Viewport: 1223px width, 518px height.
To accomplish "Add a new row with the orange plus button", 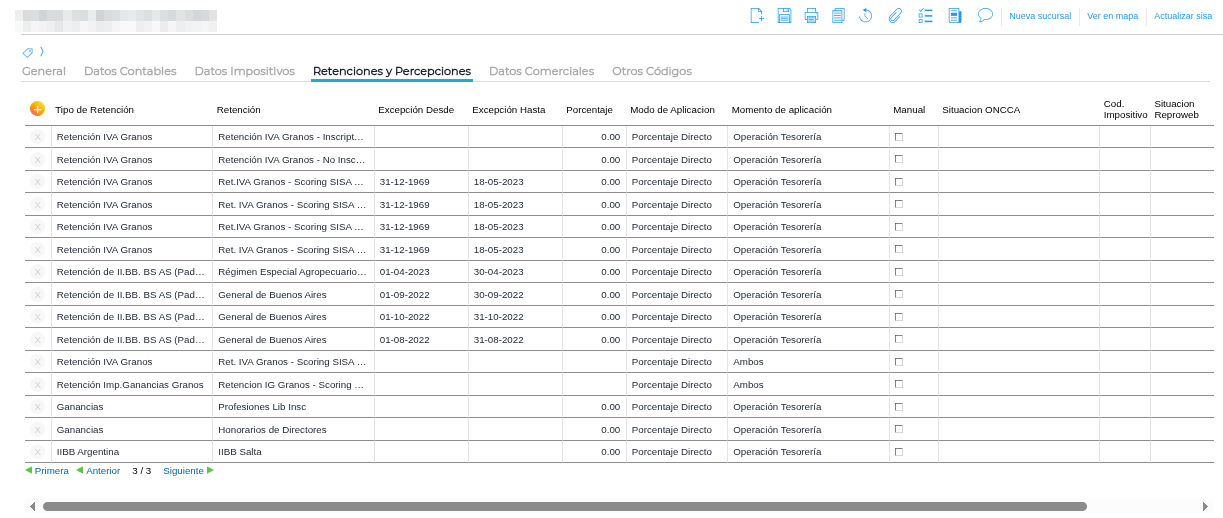I will coord(37,109).
